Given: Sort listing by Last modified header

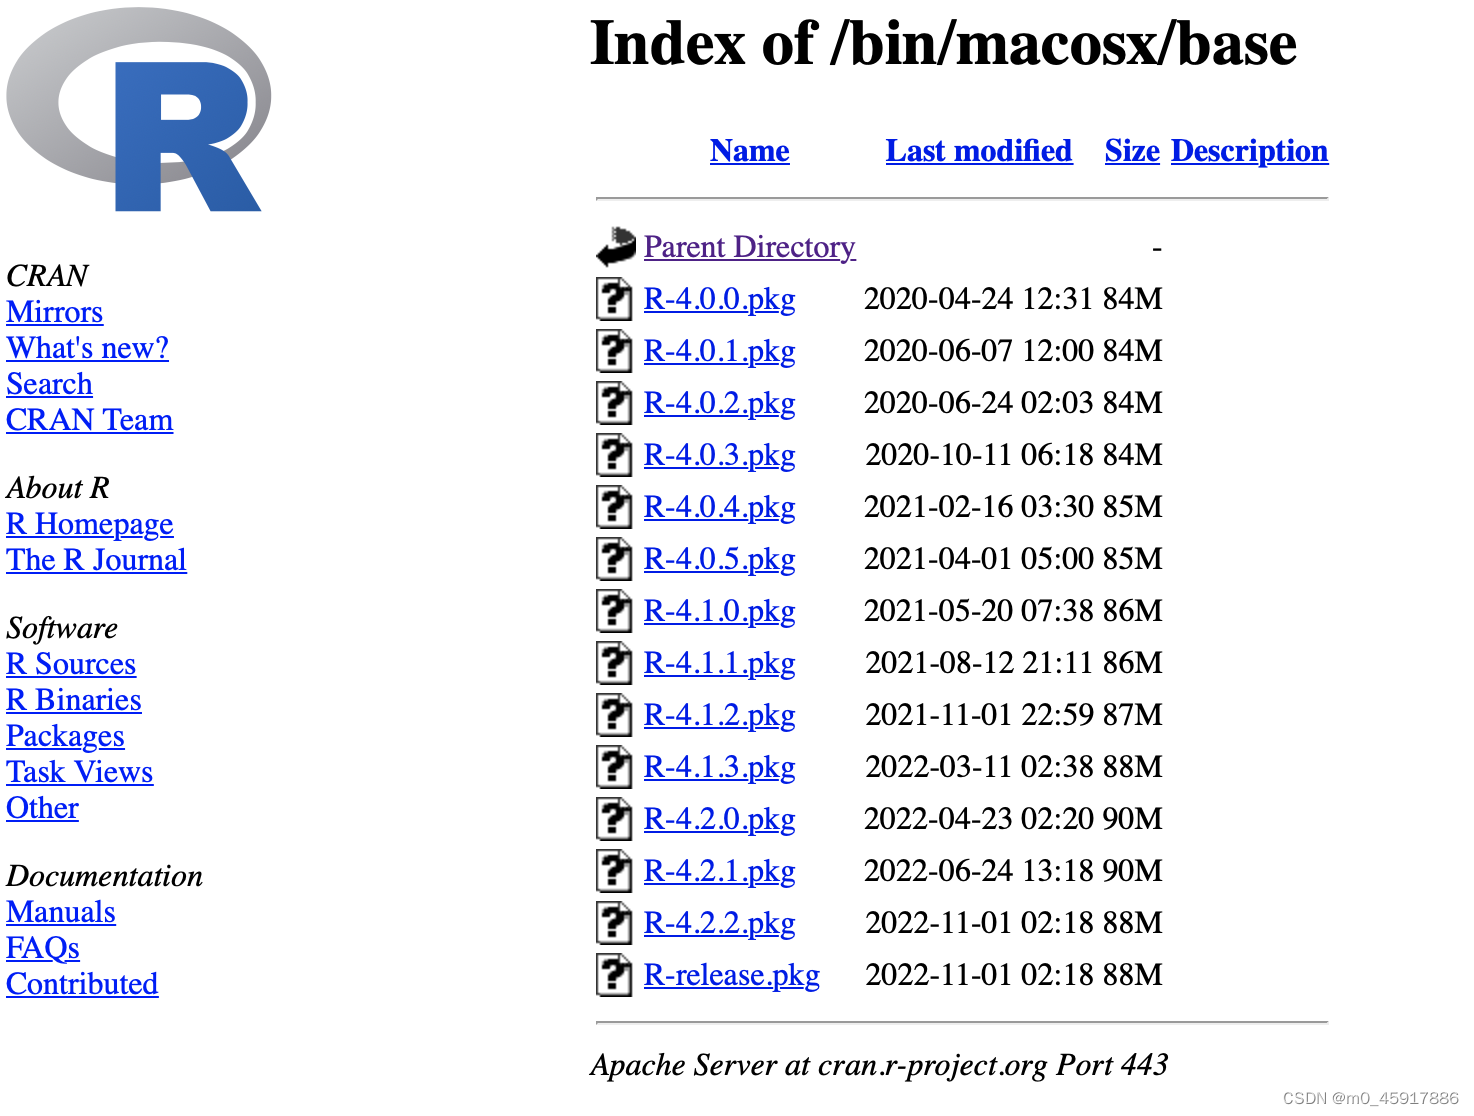Looking at the screenshot, I should click(979, 151).
